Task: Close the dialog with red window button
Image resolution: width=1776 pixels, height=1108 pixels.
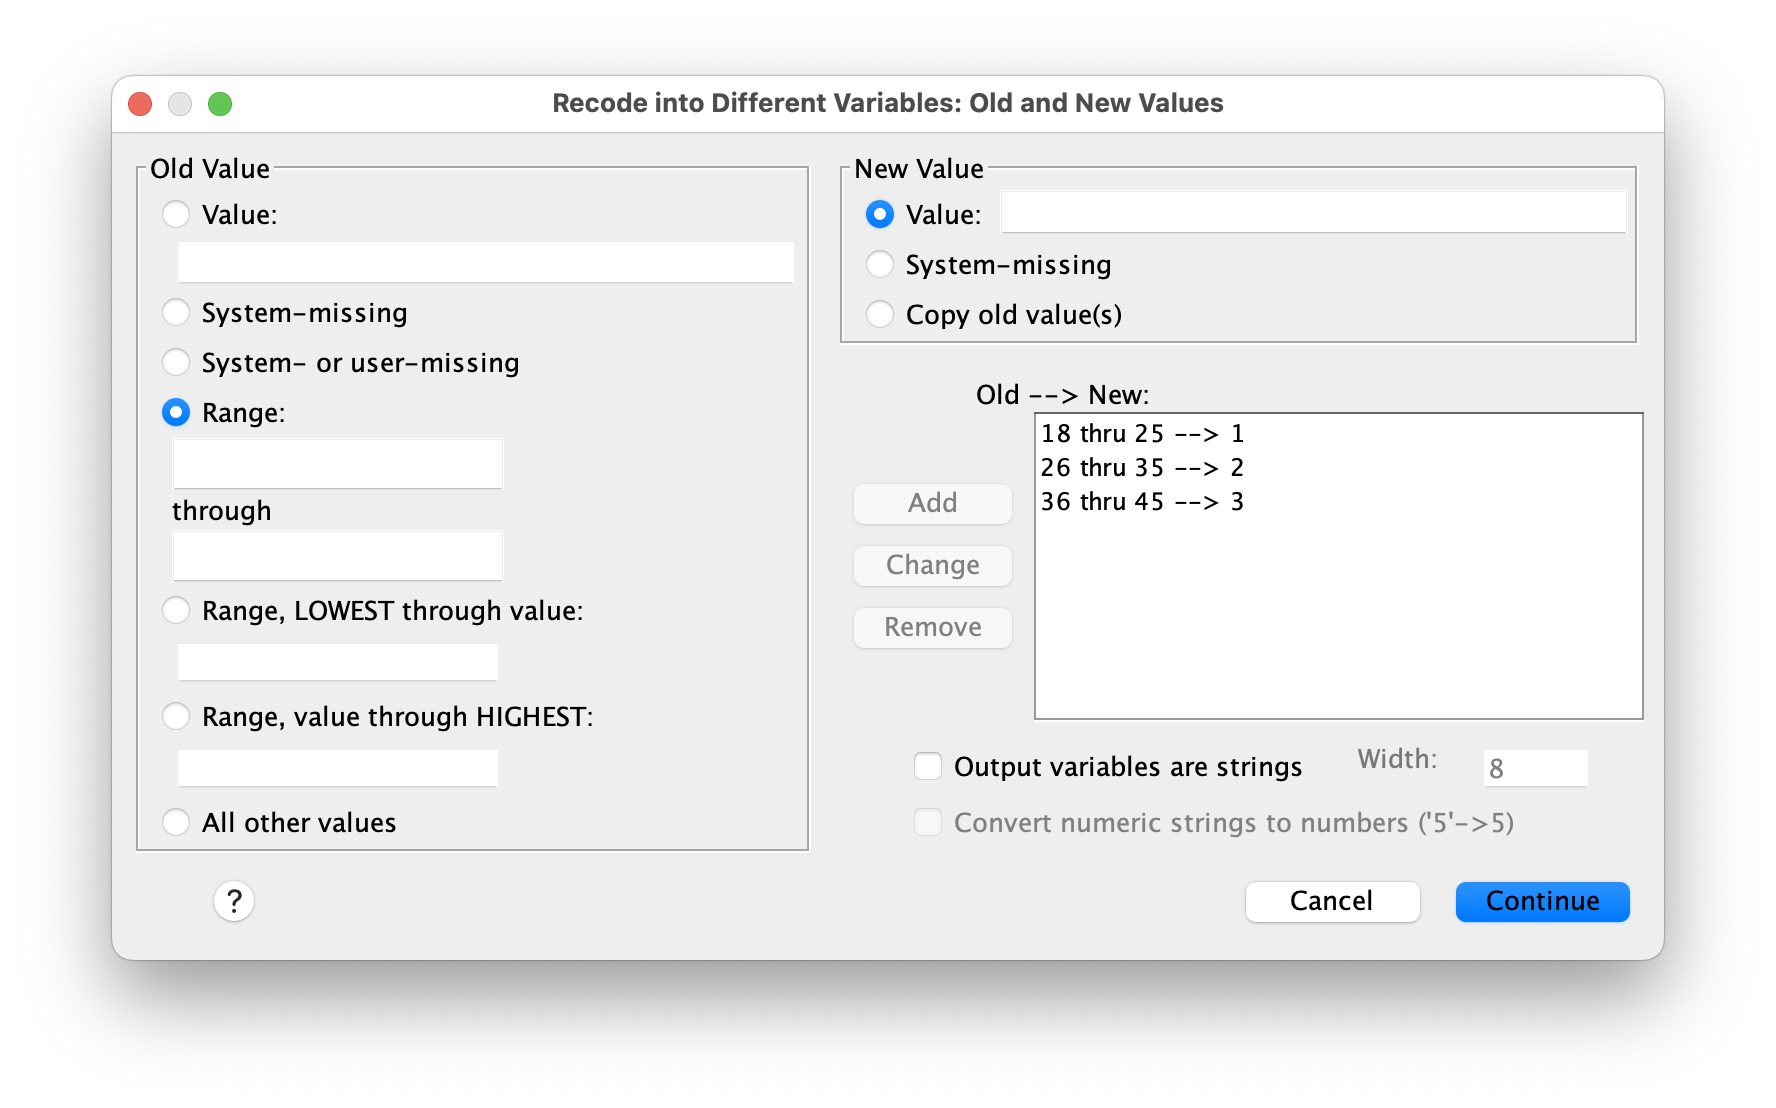Action: (x=140, y=104)
